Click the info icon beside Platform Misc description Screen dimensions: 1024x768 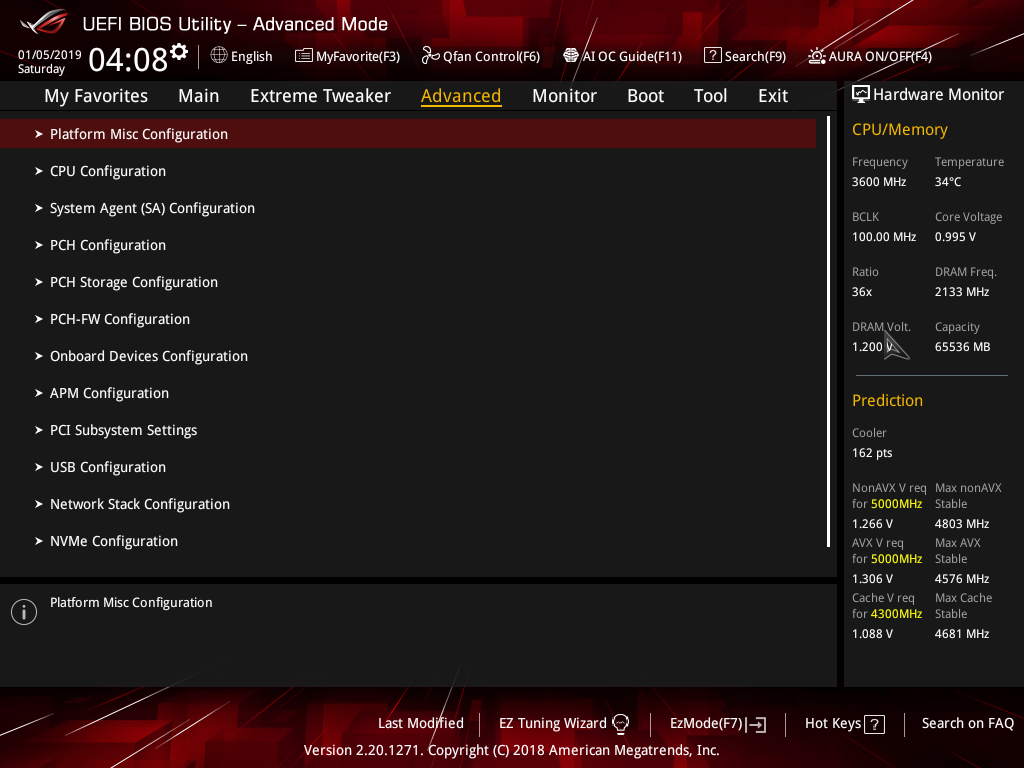[23, 611]
